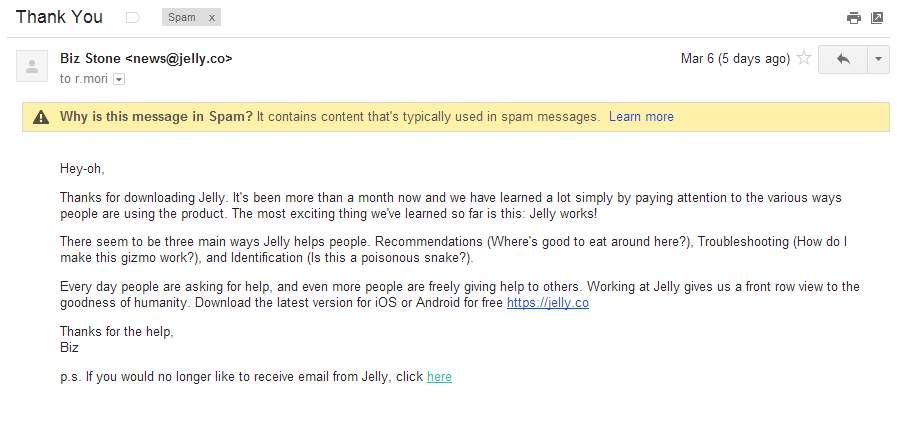This screenshot has width=904, height=422.
Task: Remove the Spam label with the x
Action: click(x=210, y=18)
